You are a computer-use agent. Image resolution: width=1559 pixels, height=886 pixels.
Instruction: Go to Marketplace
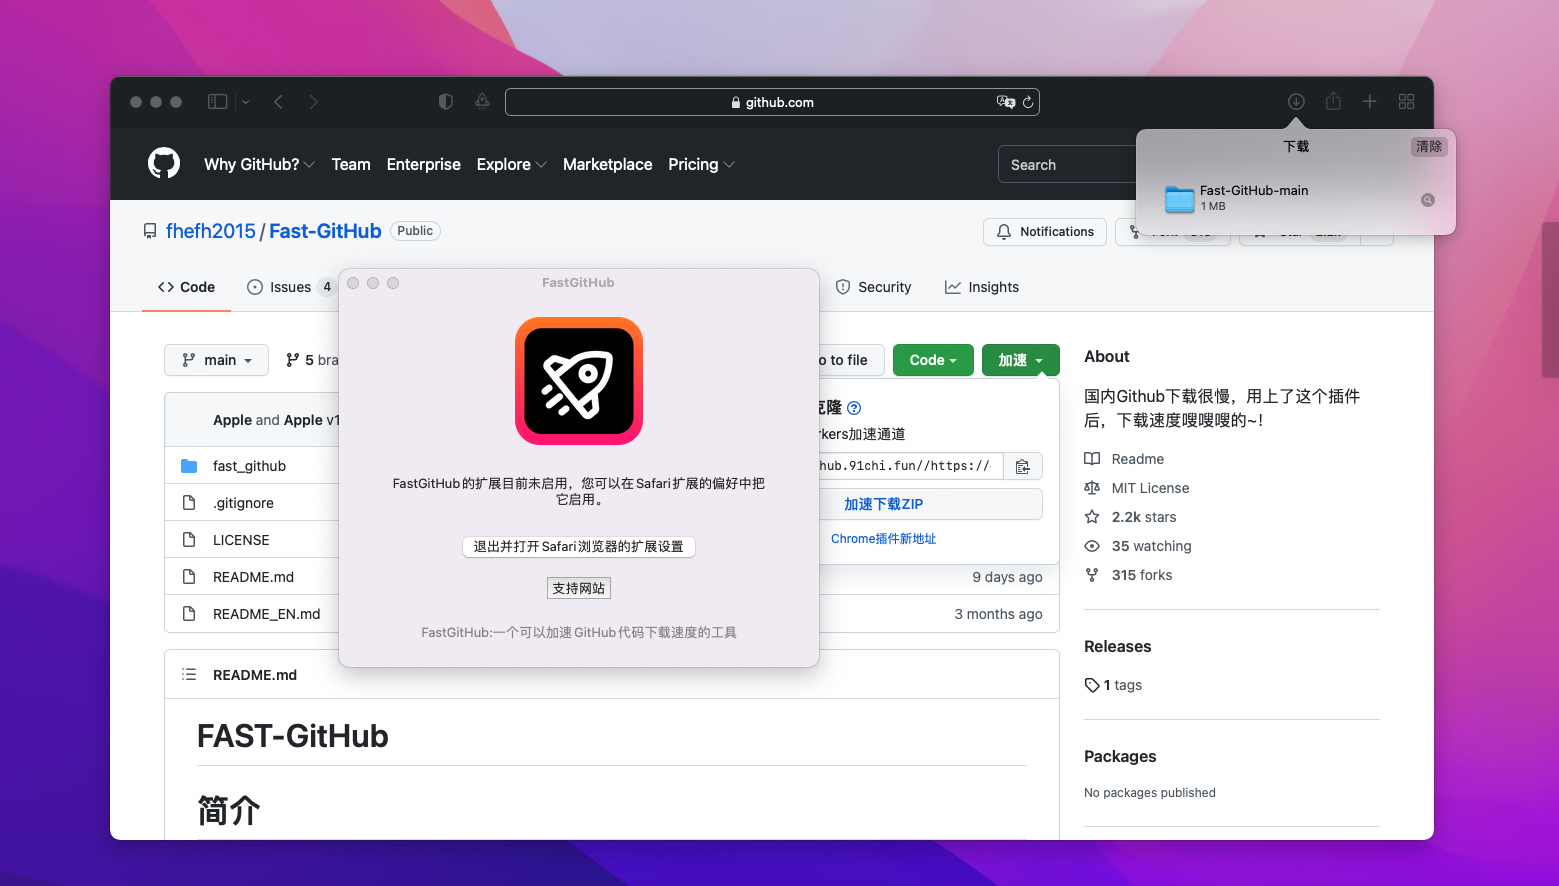click(607, 164)
